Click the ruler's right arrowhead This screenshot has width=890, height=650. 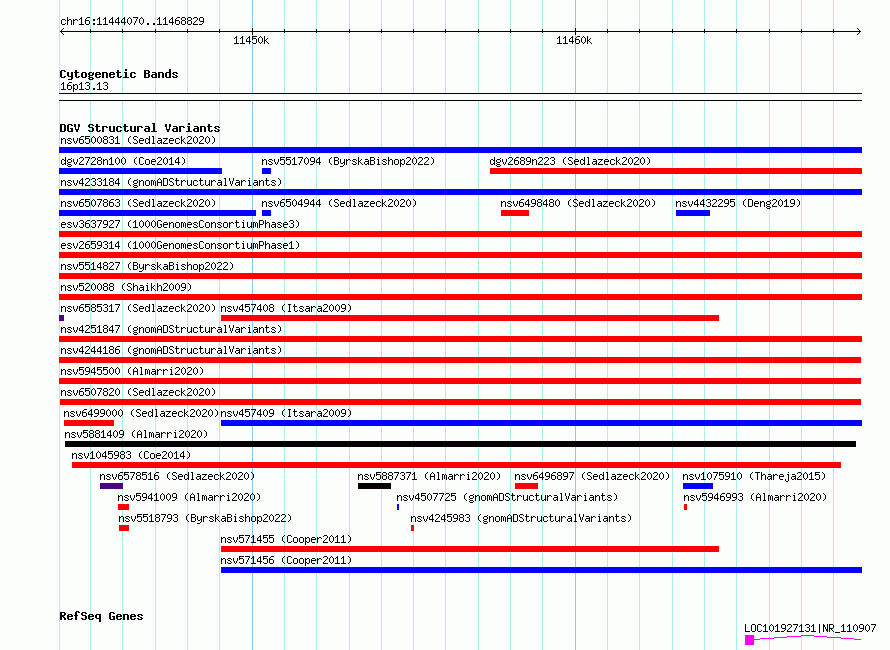click(x=858, y=32)
